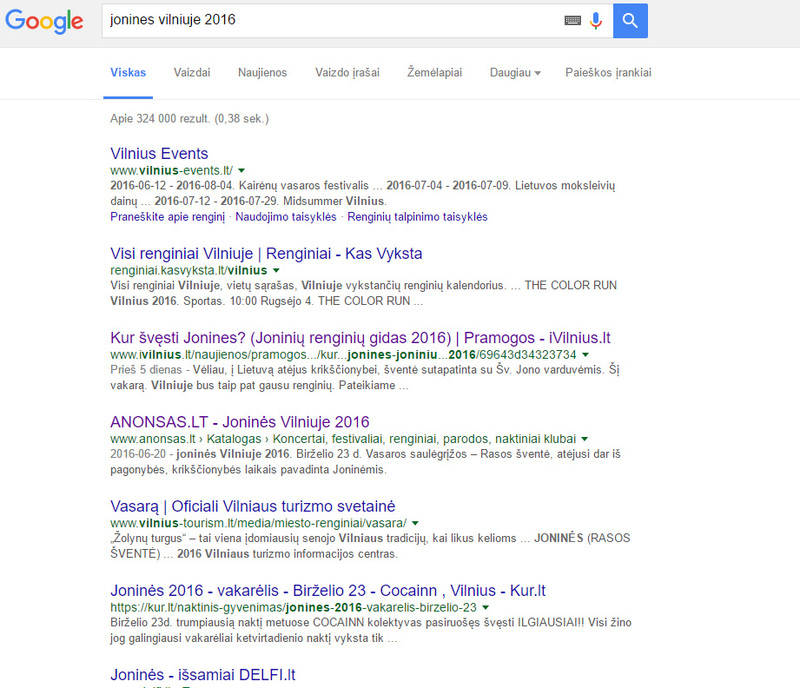
Task: Open the Naujienos tab
Action: (x=262, y=72)
